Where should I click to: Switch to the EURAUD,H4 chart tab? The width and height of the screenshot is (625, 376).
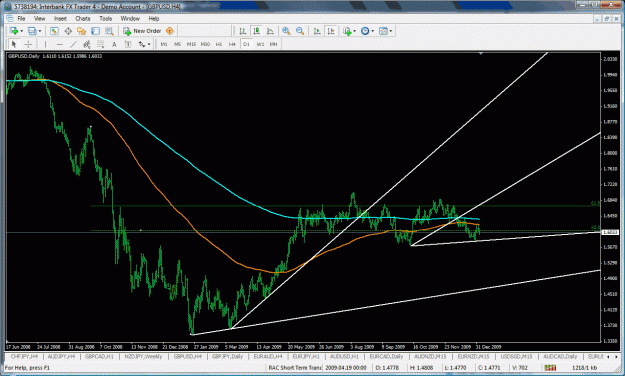pyautogui.click(x=268, y=356)
